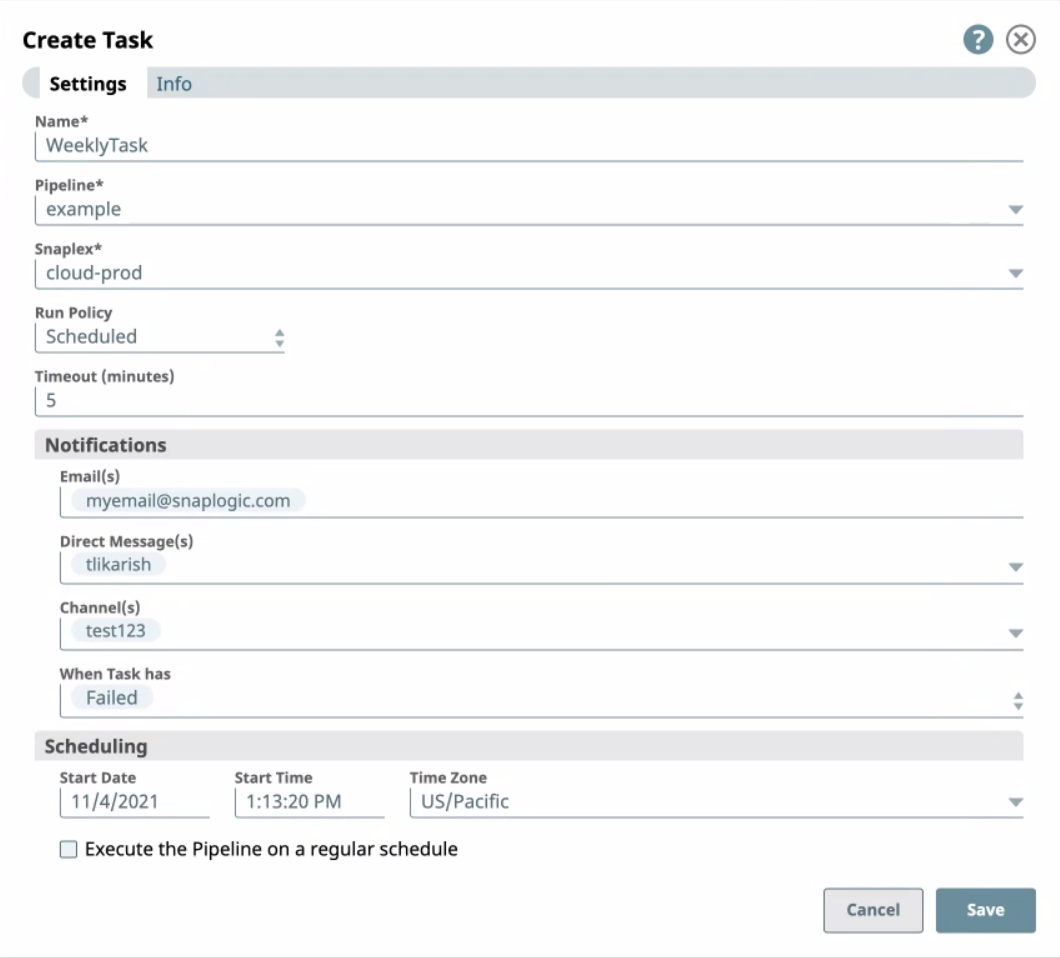The height and width of the screenshot is (958, 1060).
Task: Click the Timeout minutes field
Action: (300, 399)
